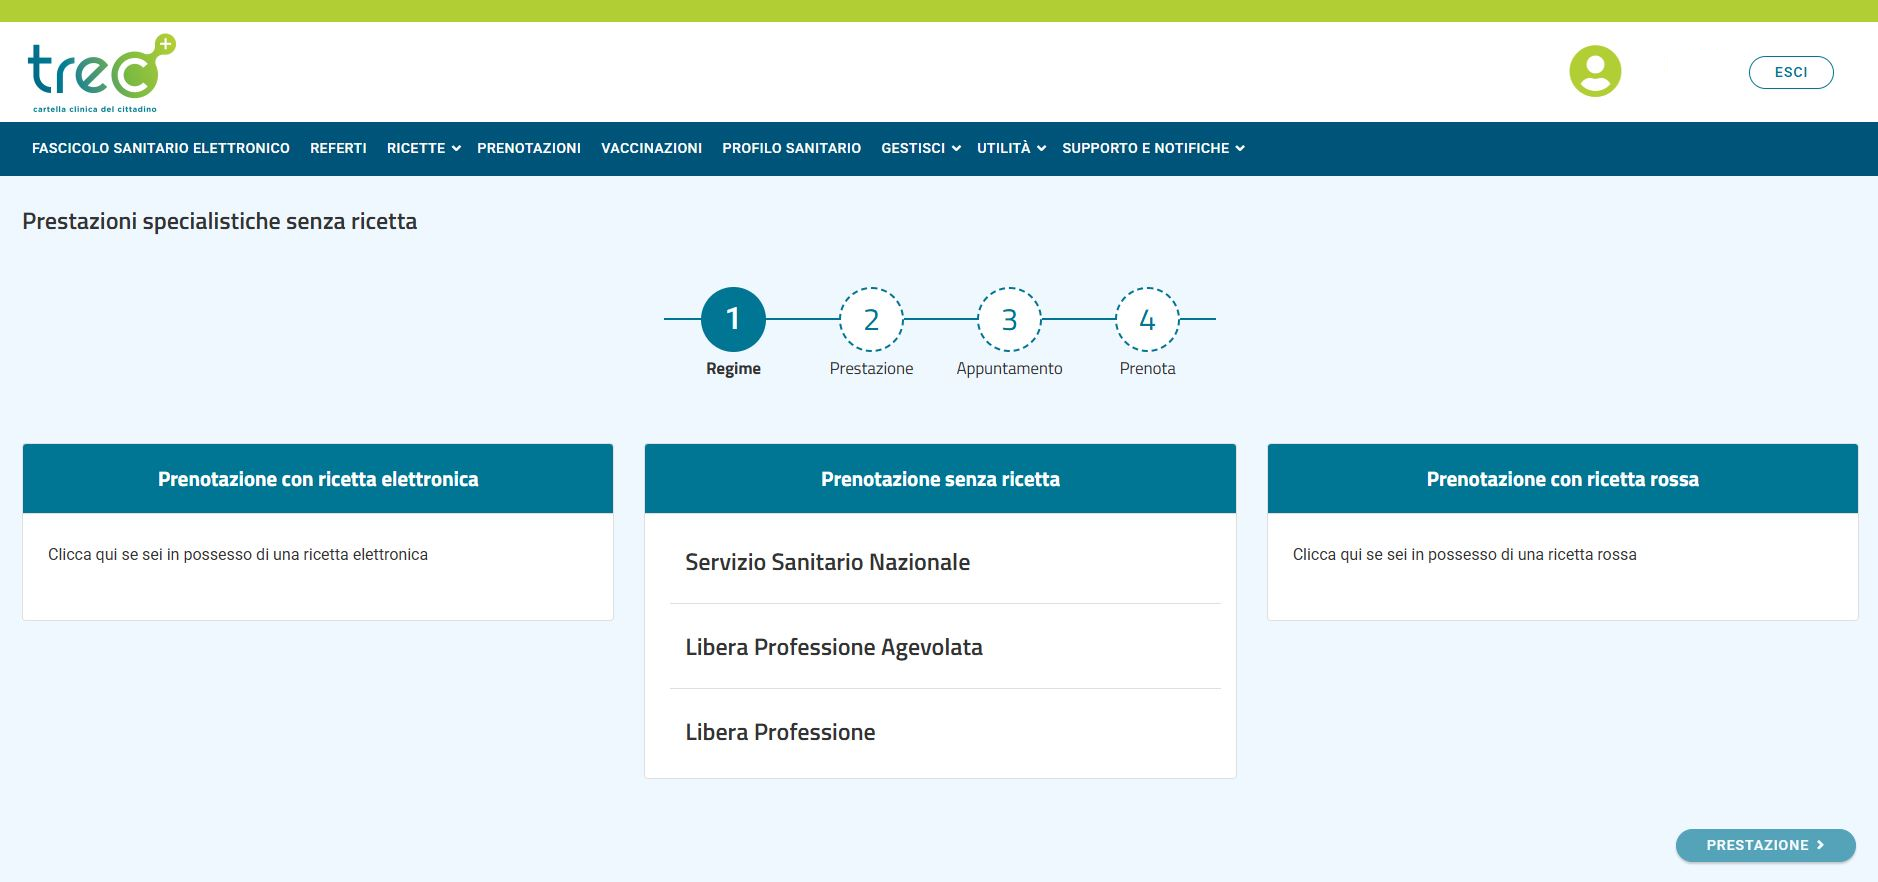Select step 1 Regime circle

coord(733,319)
